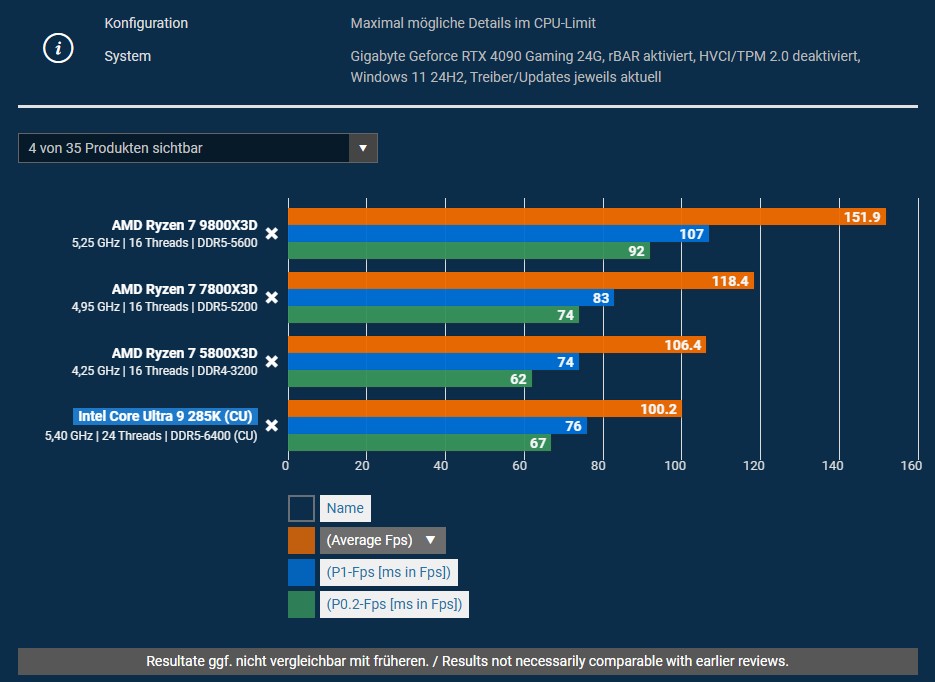The width and height of the screenshot is (935, 682).
Task: Click '5,25 GHz | 16 Threads | DDR5-5600' spec text
Action: pos(165,243)
